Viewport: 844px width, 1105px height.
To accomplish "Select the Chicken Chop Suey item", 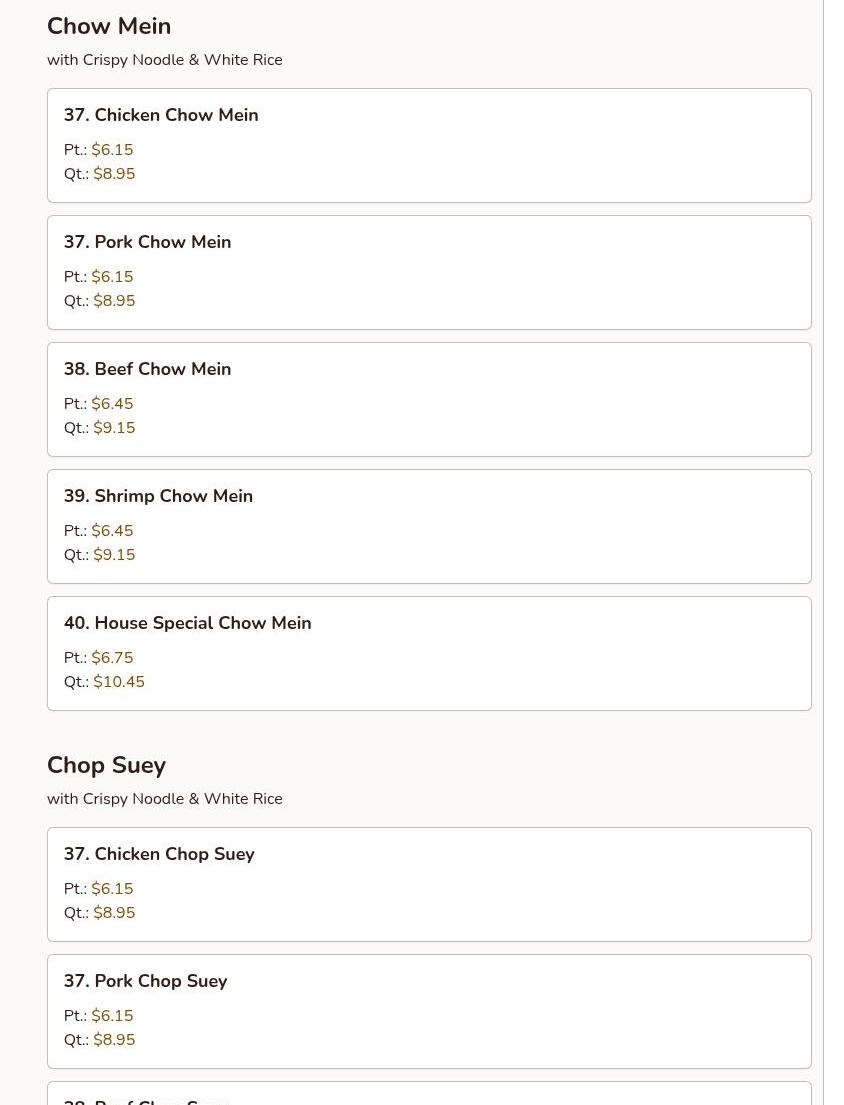I will click(x=159, y=854).
